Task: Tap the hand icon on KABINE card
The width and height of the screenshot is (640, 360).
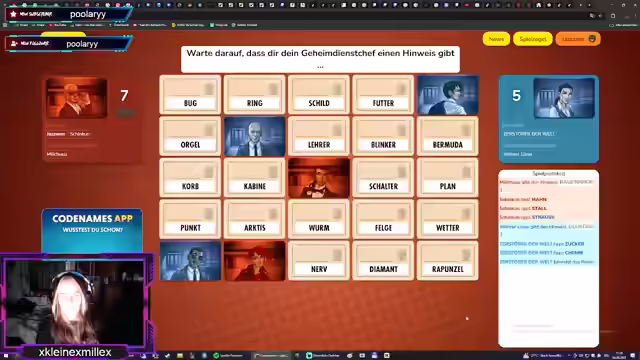Action: pyautogui.click(x=273, y=172)
